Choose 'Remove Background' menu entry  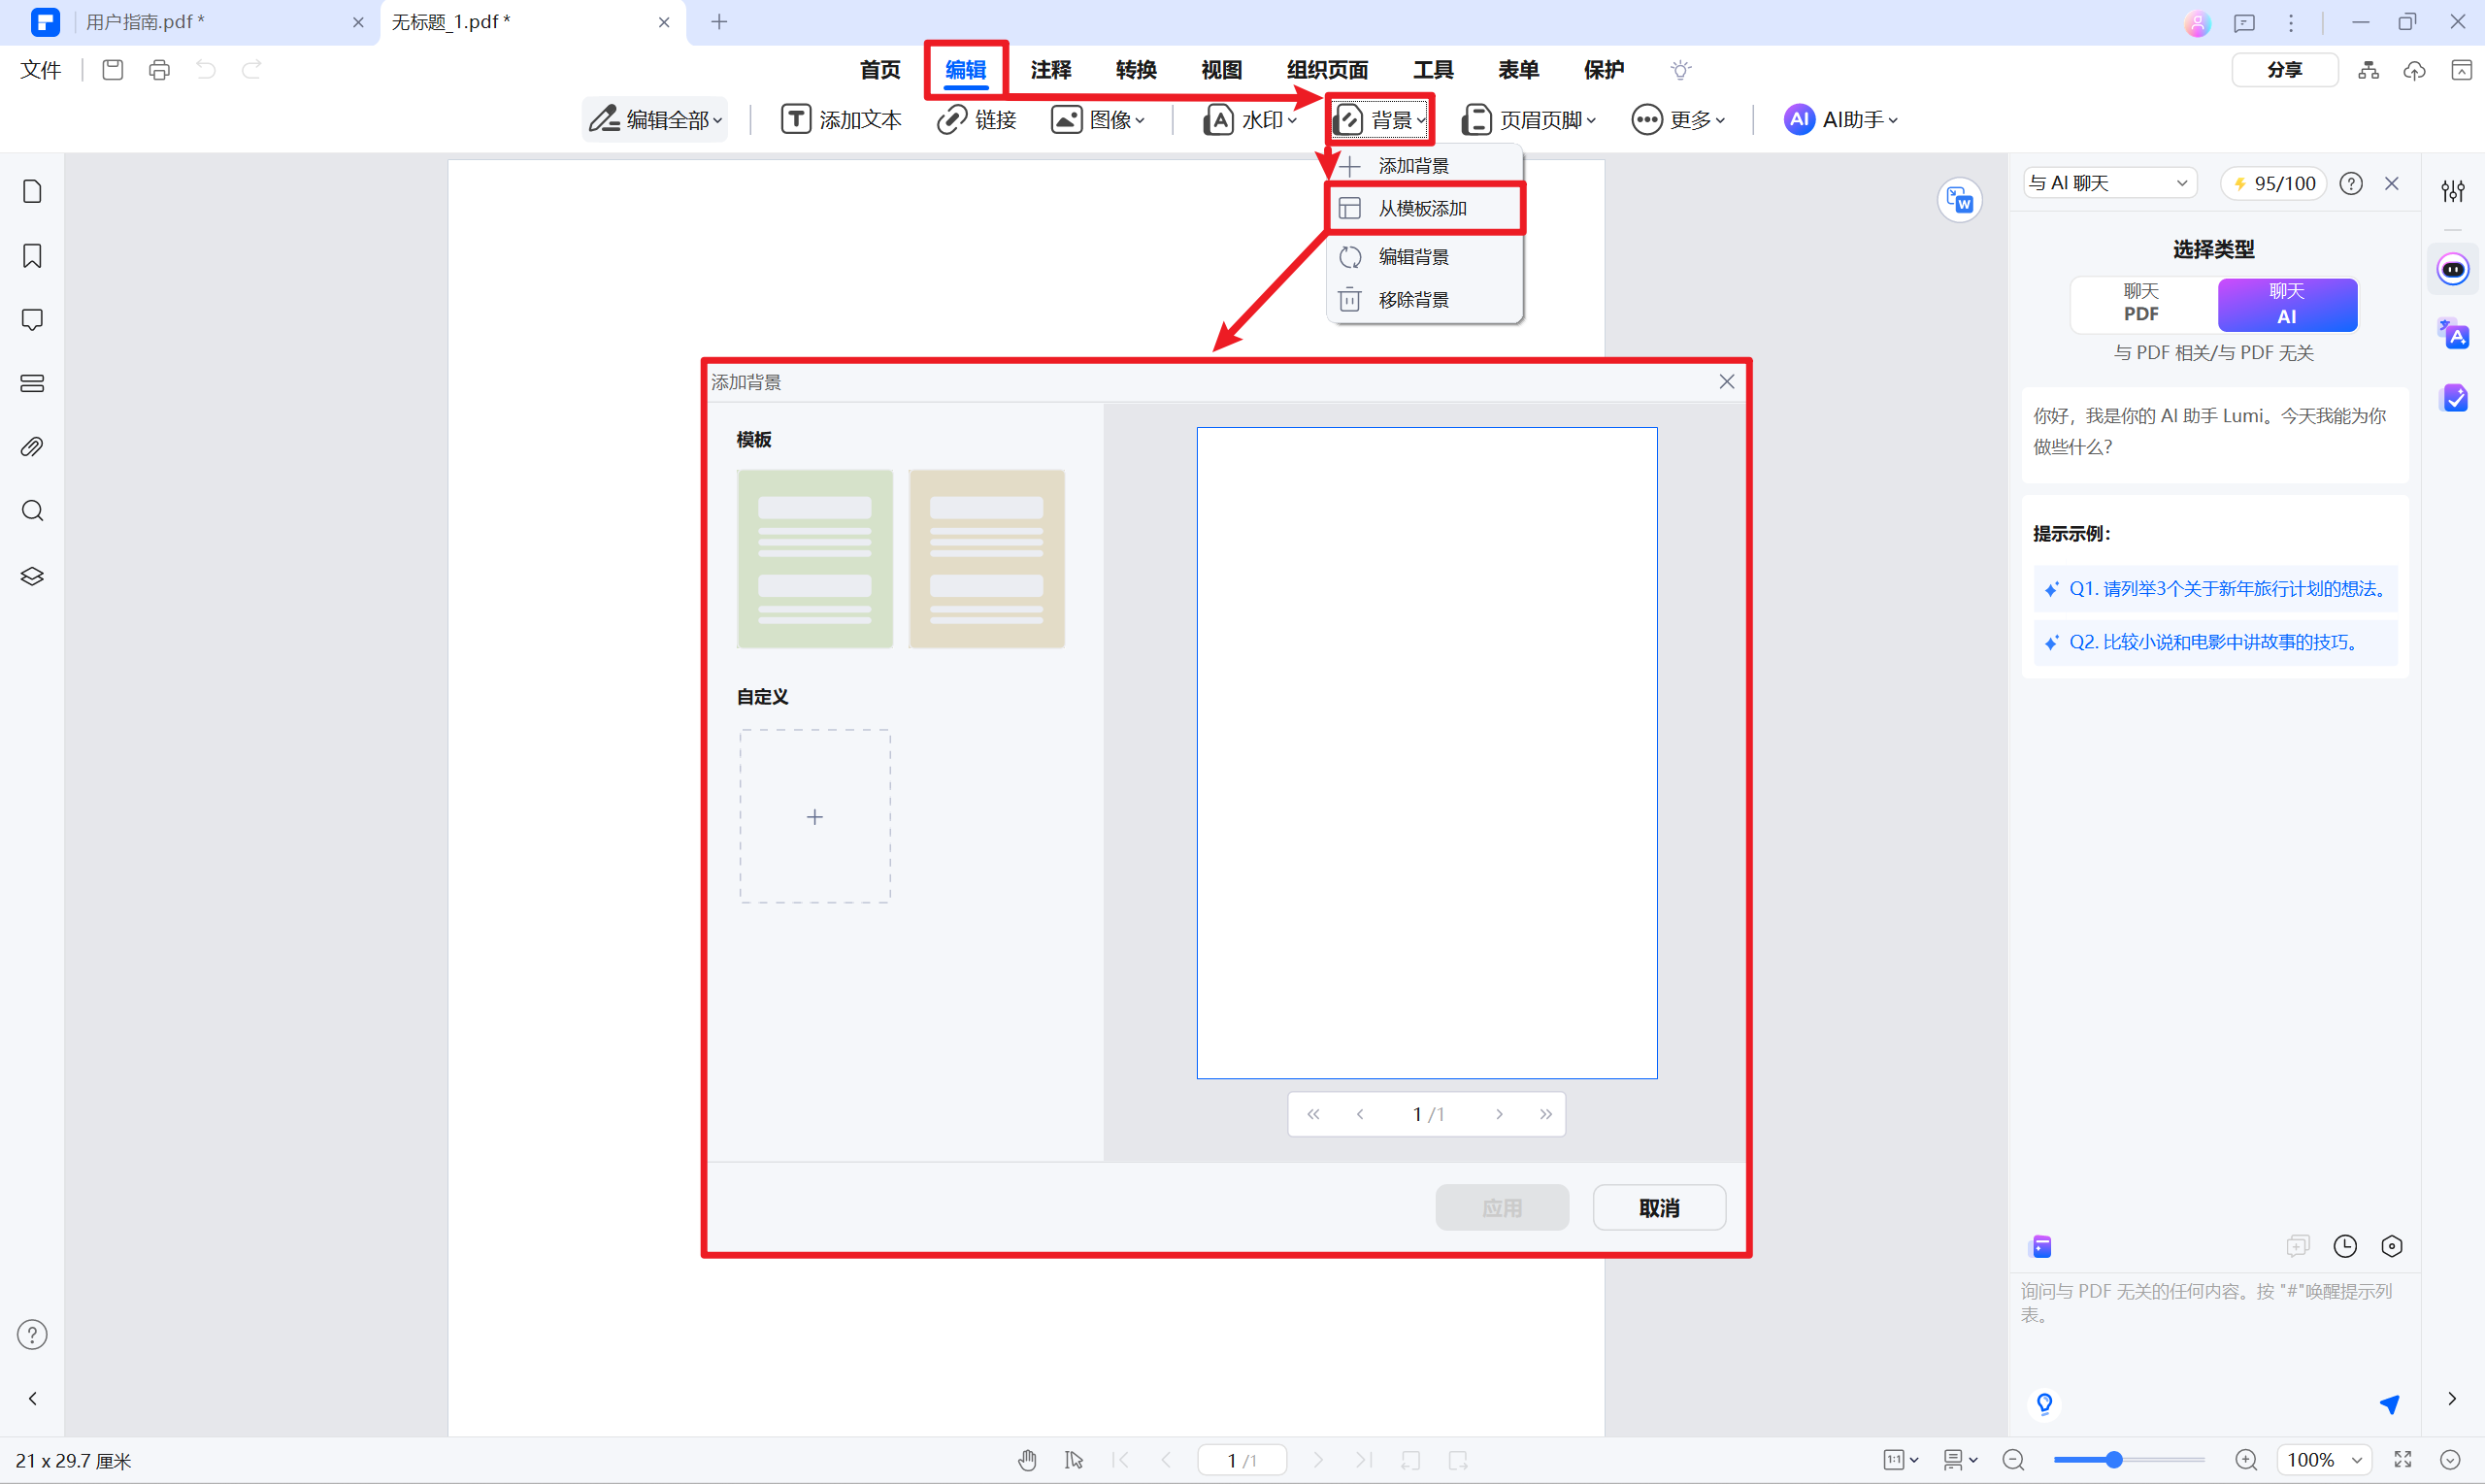(x=1412, y=300)
